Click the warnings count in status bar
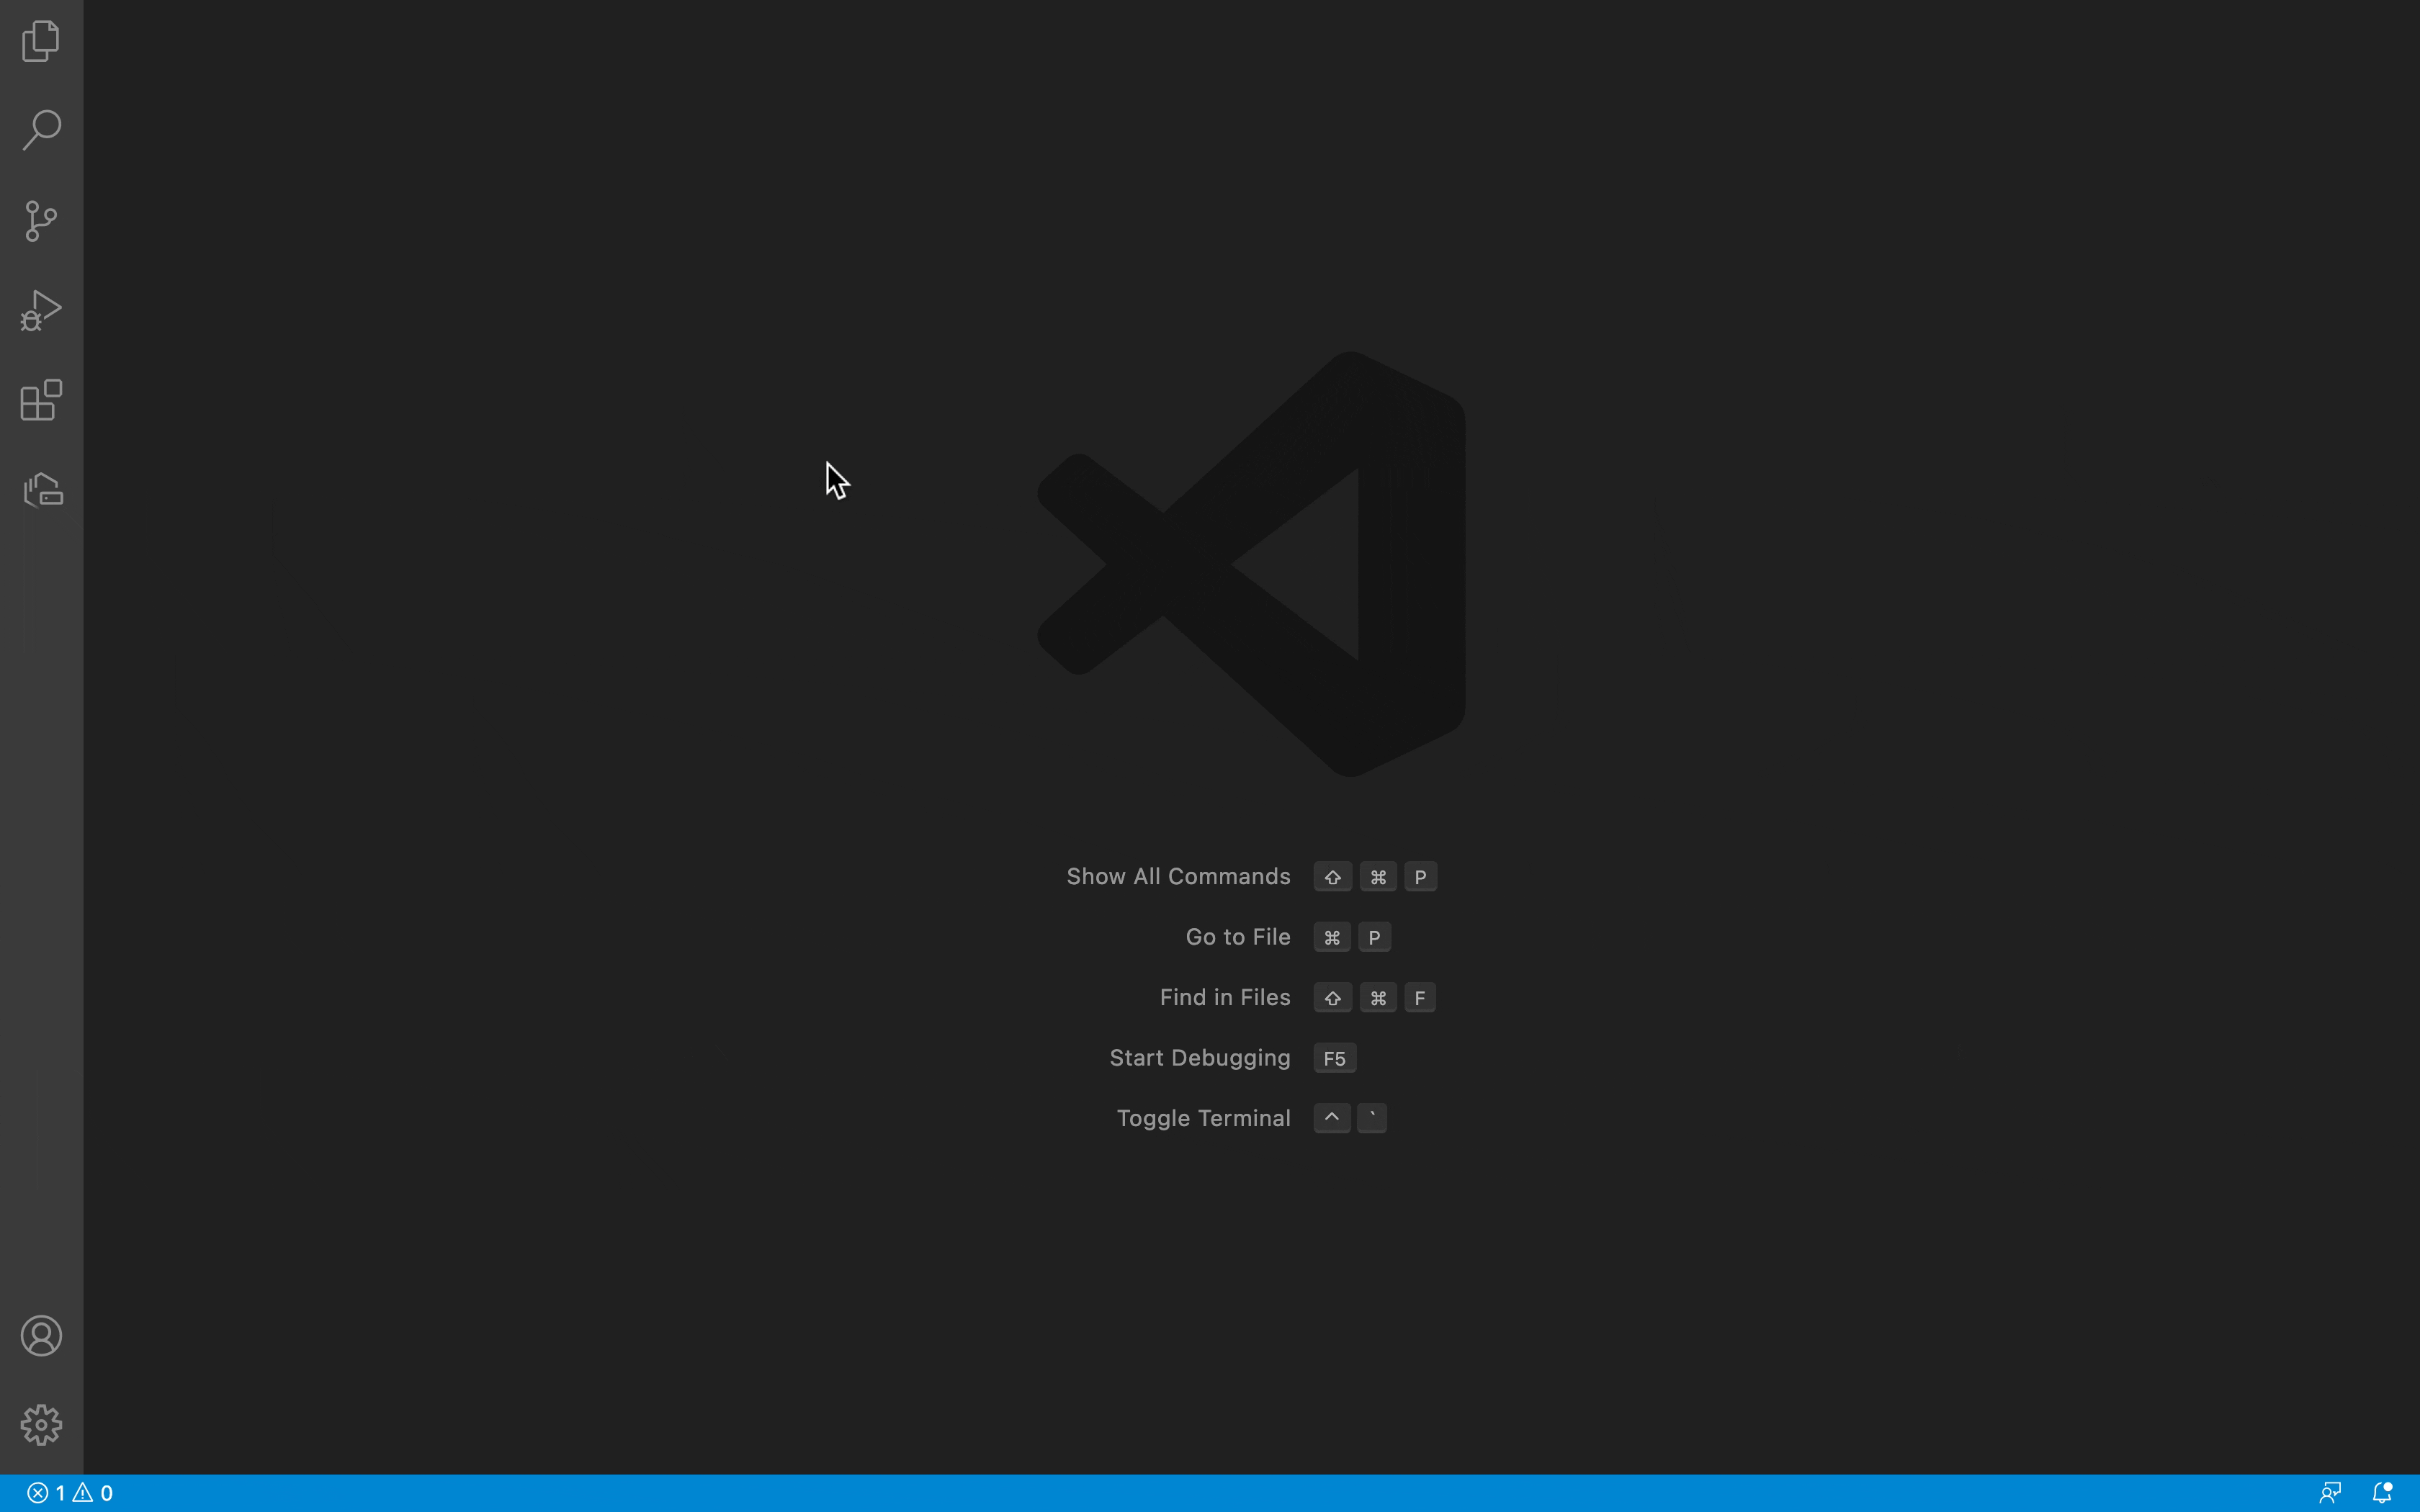Image resolution: width=2420 pixels, height=1512 pixels. (93, 1493)
